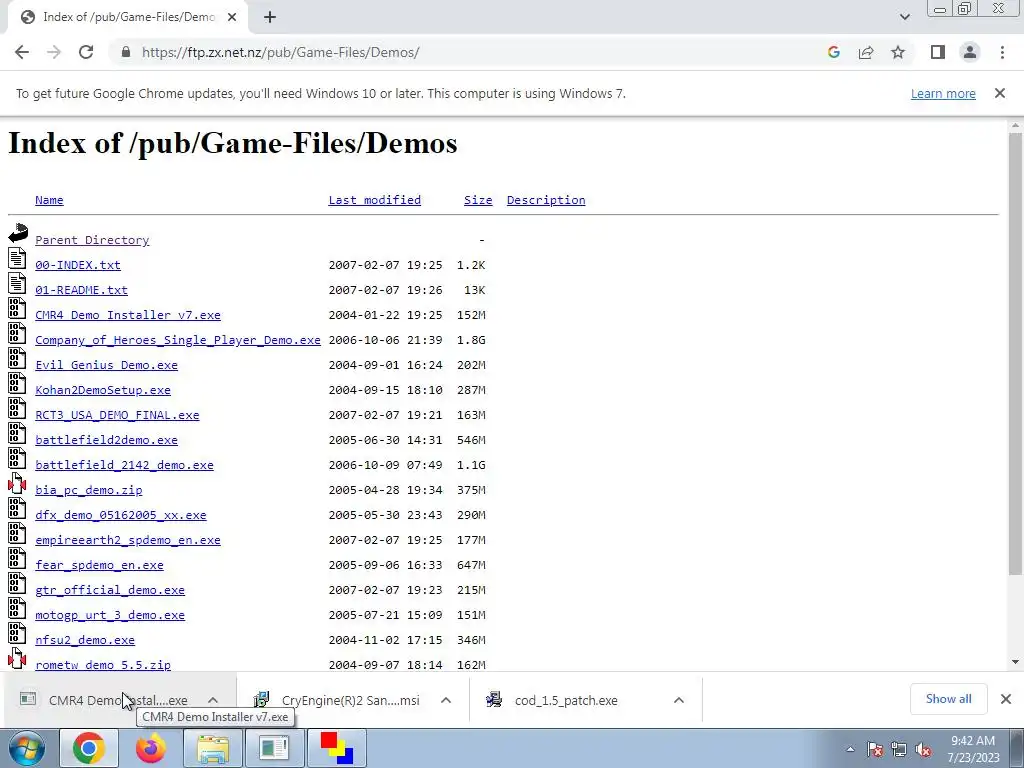Expand options for CMR4 Demo Installer download
Screen dimensions: 1024x768
pos(213,700)
